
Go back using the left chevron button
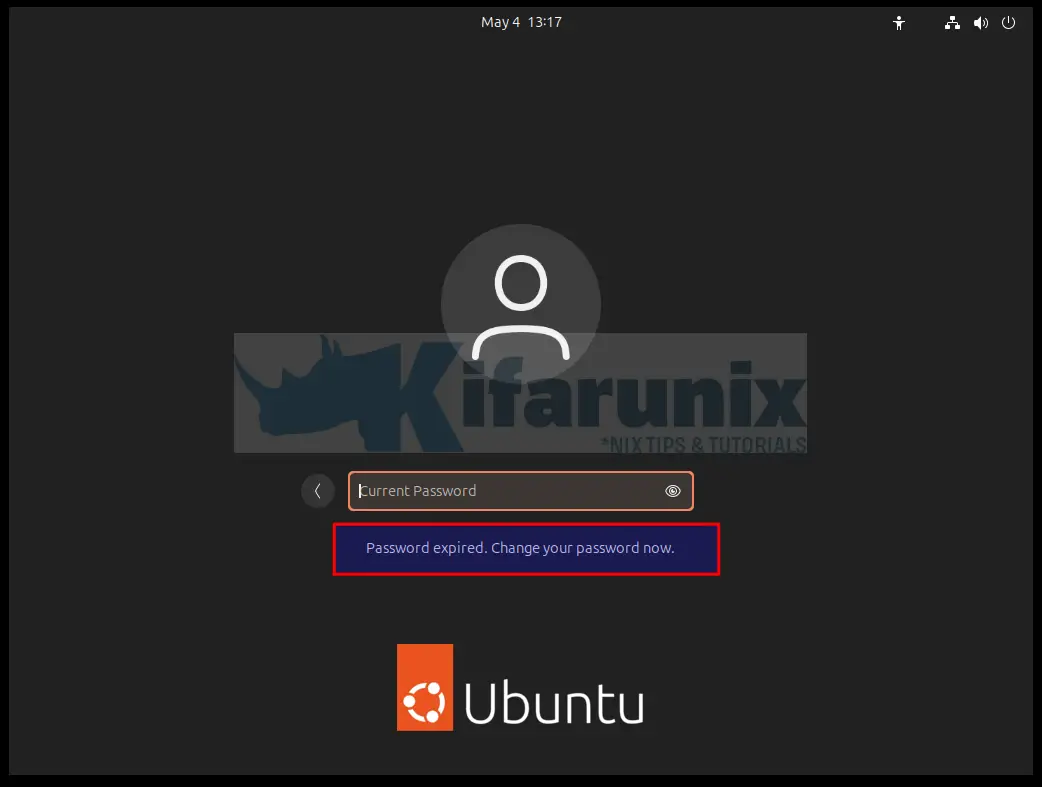click(x=318, y=491)
